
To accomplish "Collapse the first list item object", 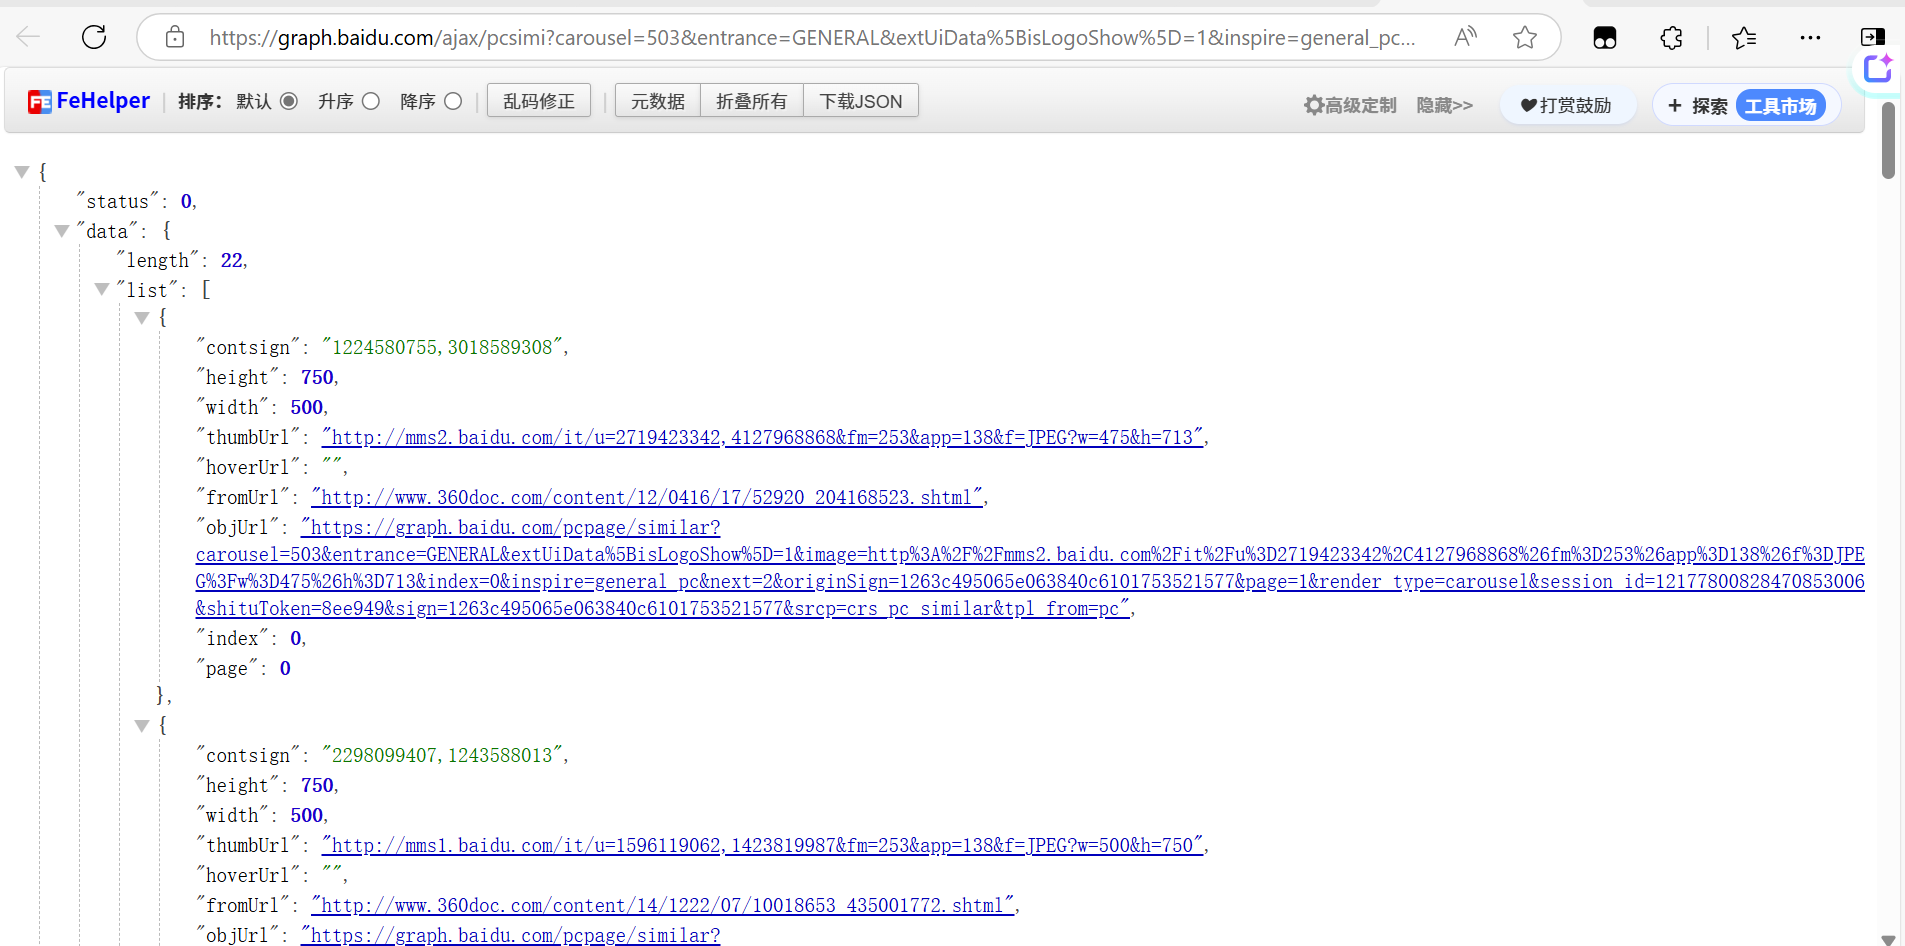I will click(x=142, y=318).
